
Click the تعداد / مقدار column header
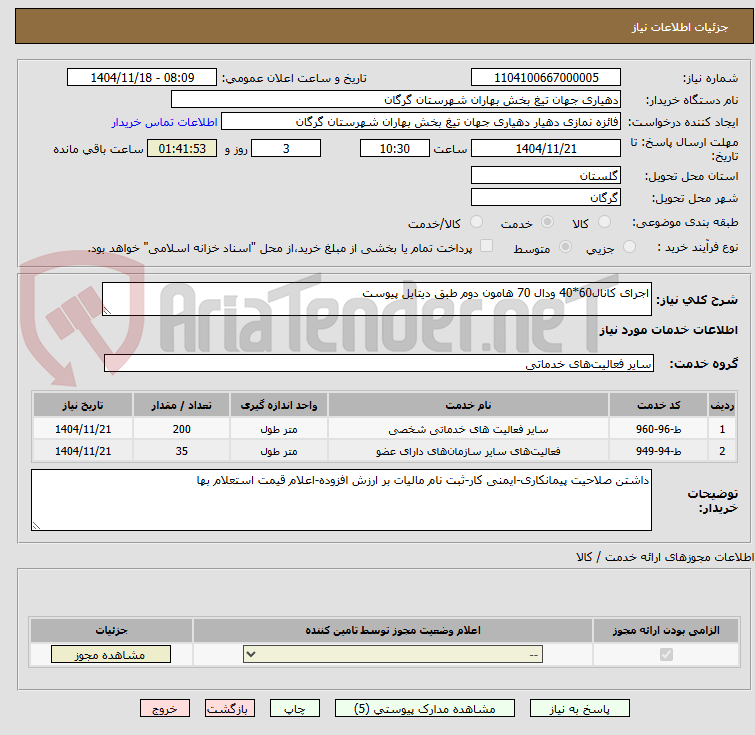coord(182,405)
